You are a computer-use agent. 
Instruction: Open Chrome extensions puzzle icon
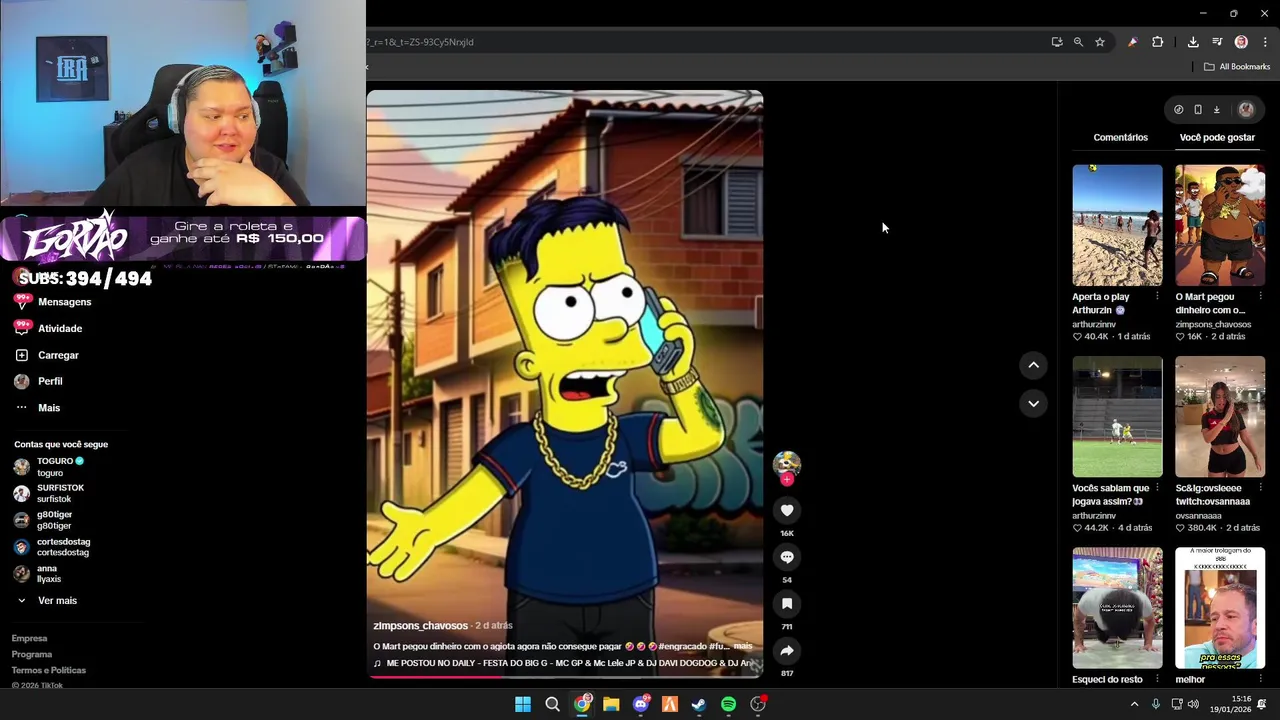(x=1157, y=42)
